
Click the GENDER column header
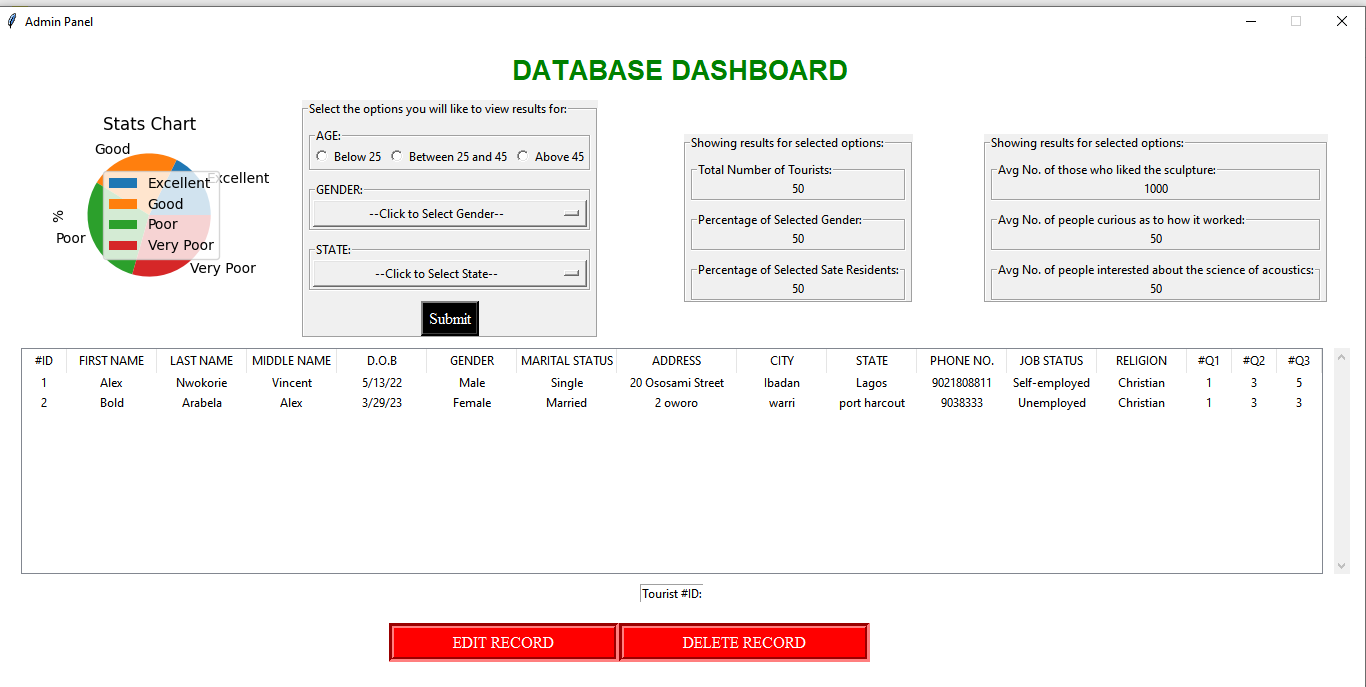[472, 361]
